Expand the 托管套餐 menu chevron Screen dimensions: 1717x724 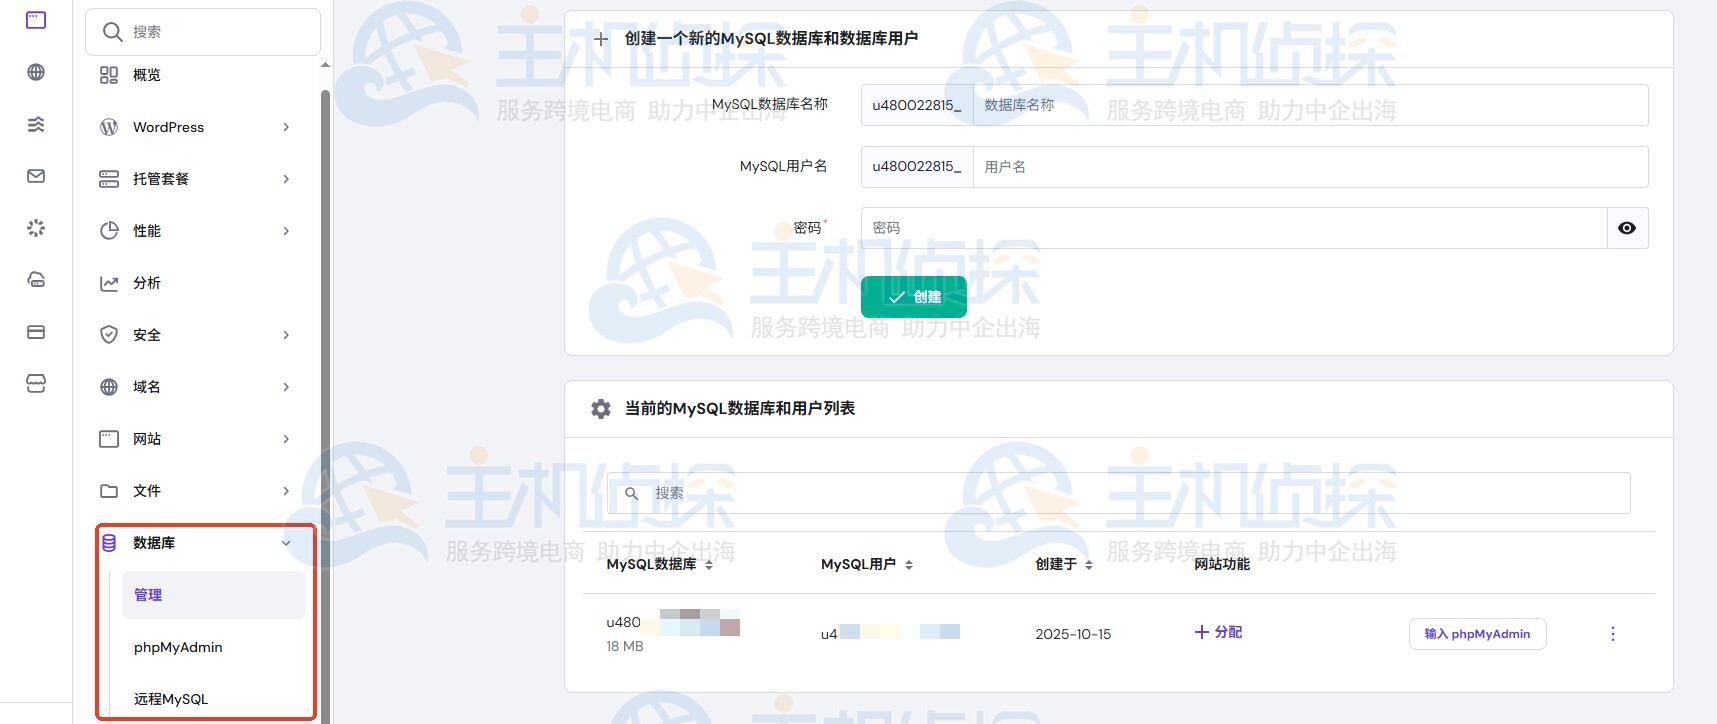click(286, 179)
